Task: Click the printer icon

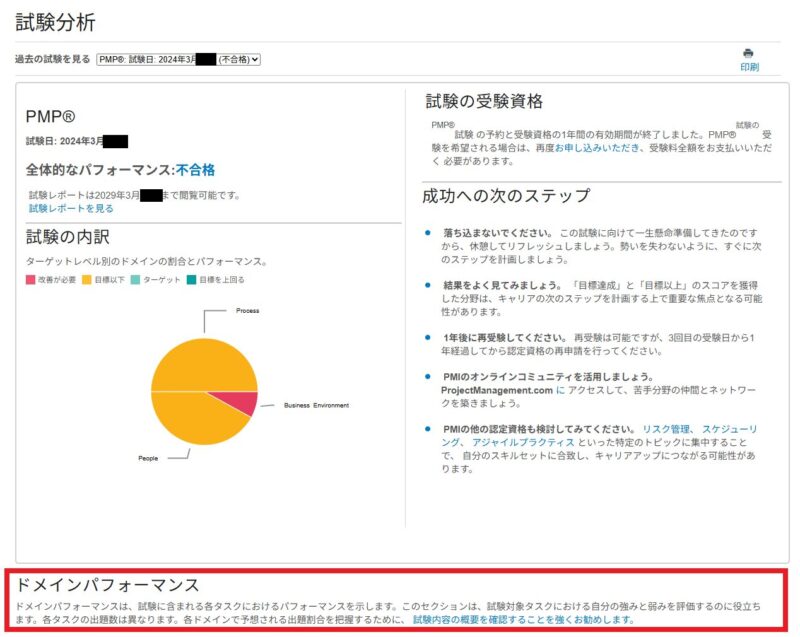Action: [x=748, y=53]
